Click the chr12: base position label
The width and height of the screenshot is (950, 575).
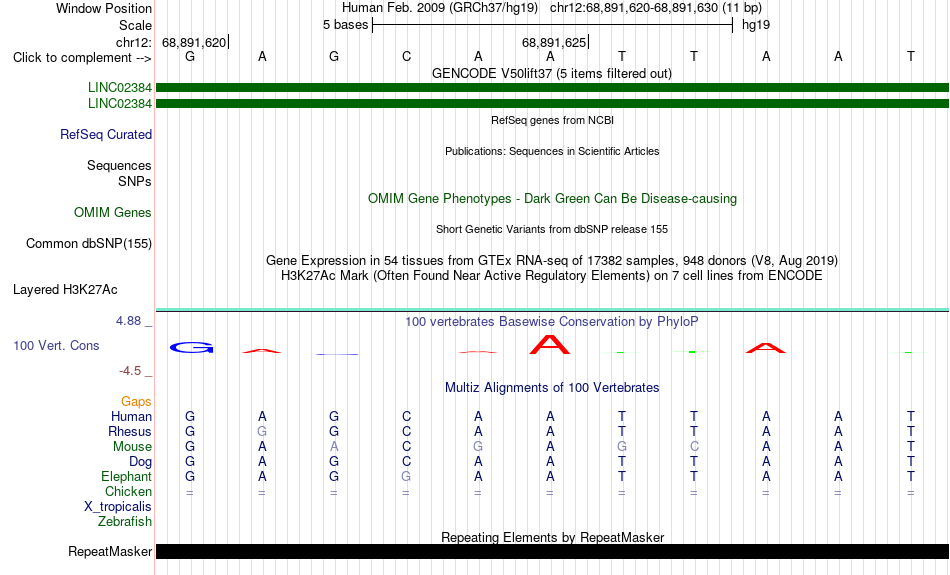(x=134, y=42)
